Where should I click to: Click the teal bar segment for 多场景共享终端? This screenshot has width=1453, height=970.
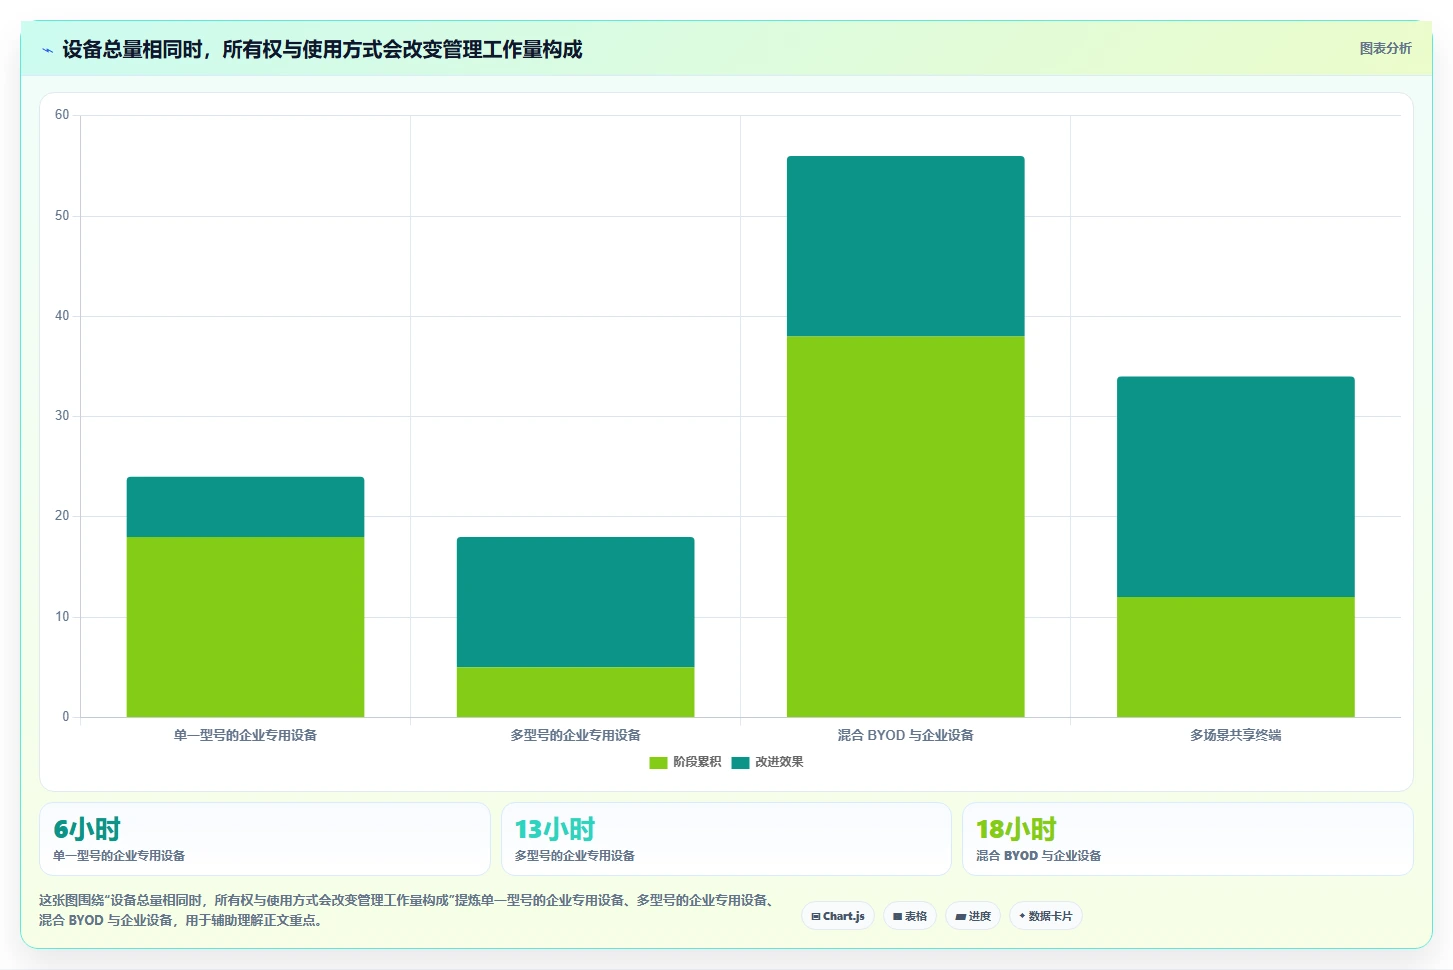pyautogui.click(x=1235, y=487)
